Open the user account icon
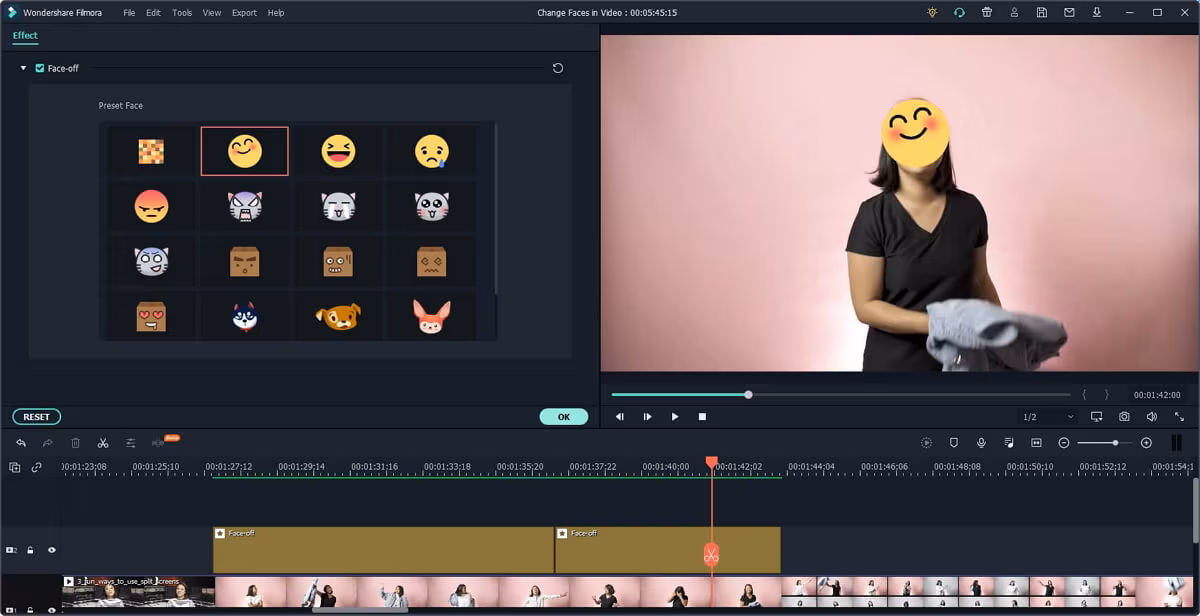 click(x=1014, y=13)
